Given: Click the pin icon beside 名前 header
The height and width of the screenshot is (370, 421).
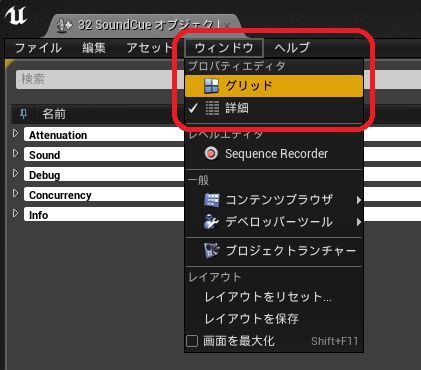Looking at the screenshot, I should (x=23, y=114).
